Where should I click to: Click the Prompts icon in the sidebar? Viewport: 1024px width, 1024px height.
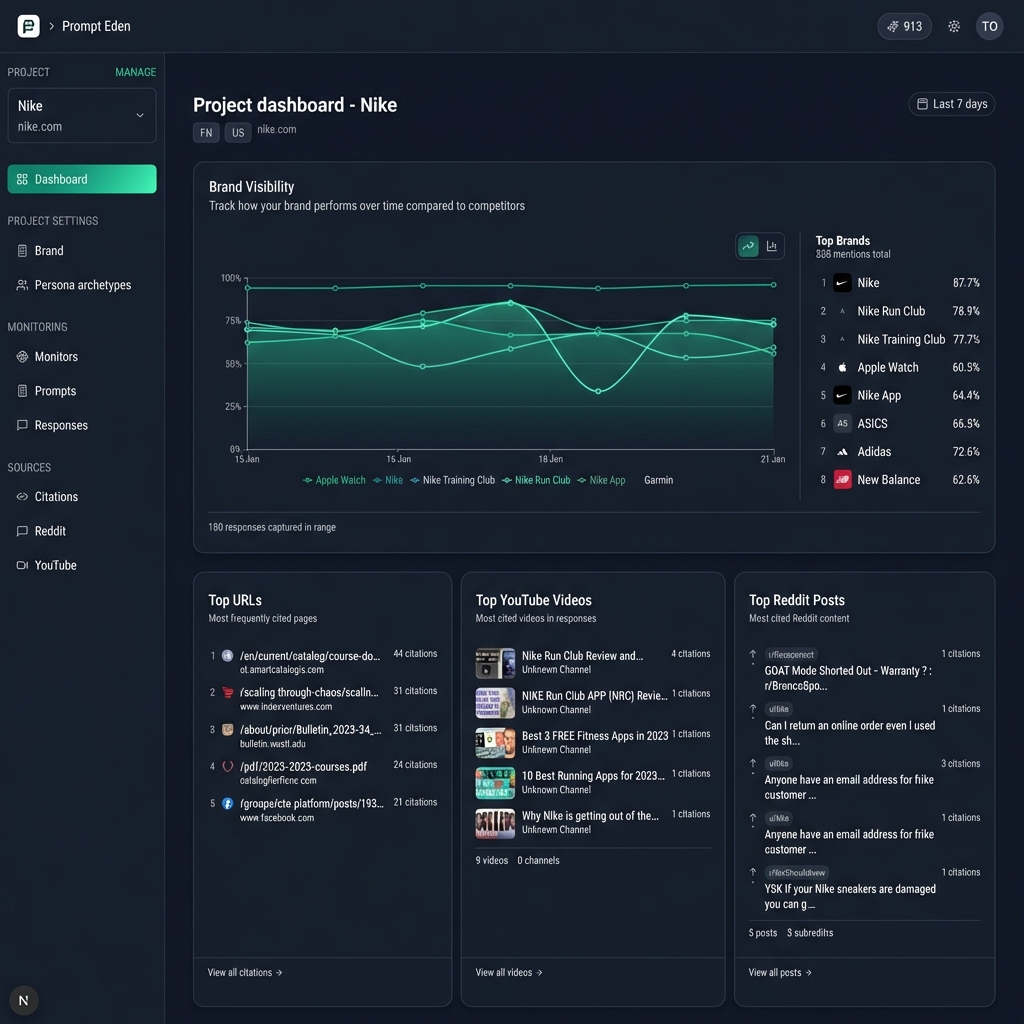point(21,390)
